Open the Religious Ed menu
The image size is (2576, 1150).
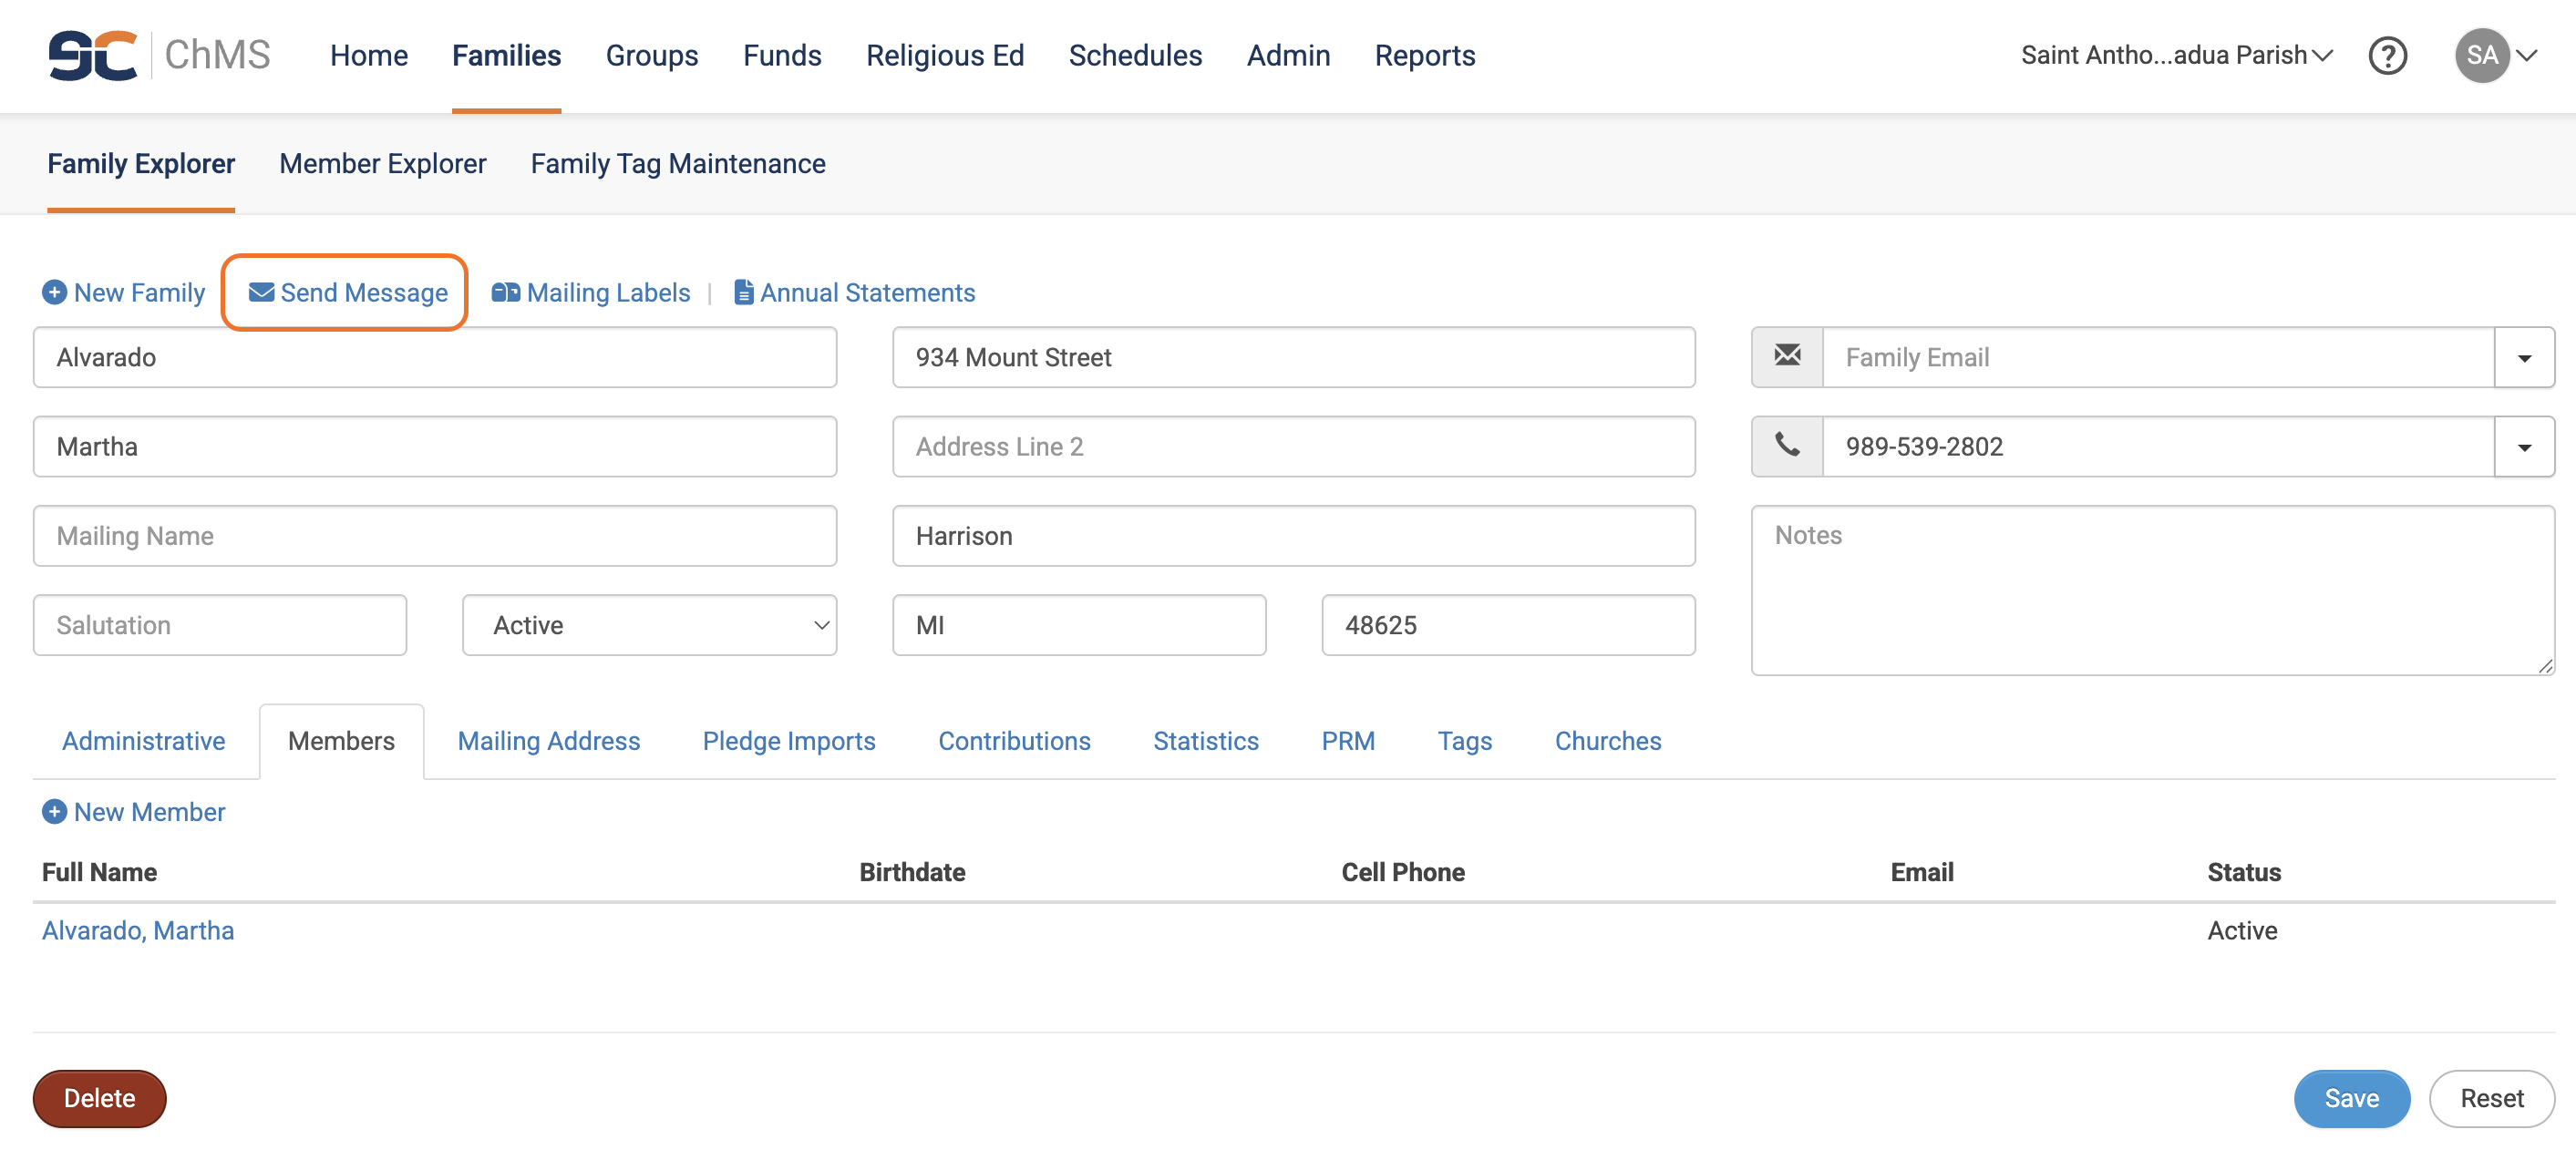coord(944,55)
